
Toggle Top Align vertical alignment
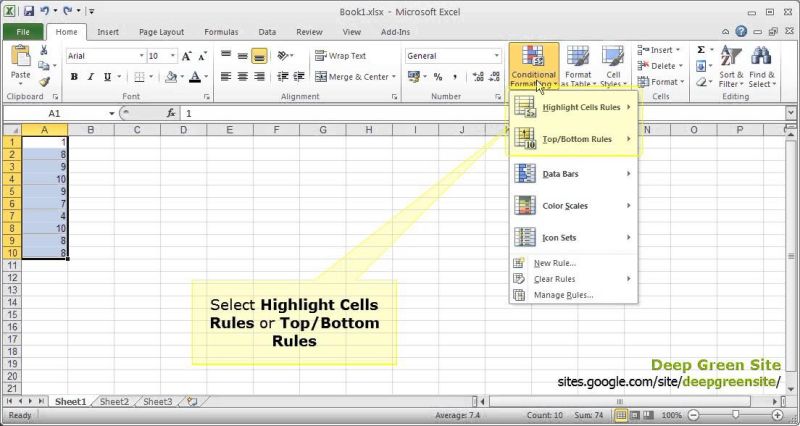pyautogui.click(x=226, y=56)
